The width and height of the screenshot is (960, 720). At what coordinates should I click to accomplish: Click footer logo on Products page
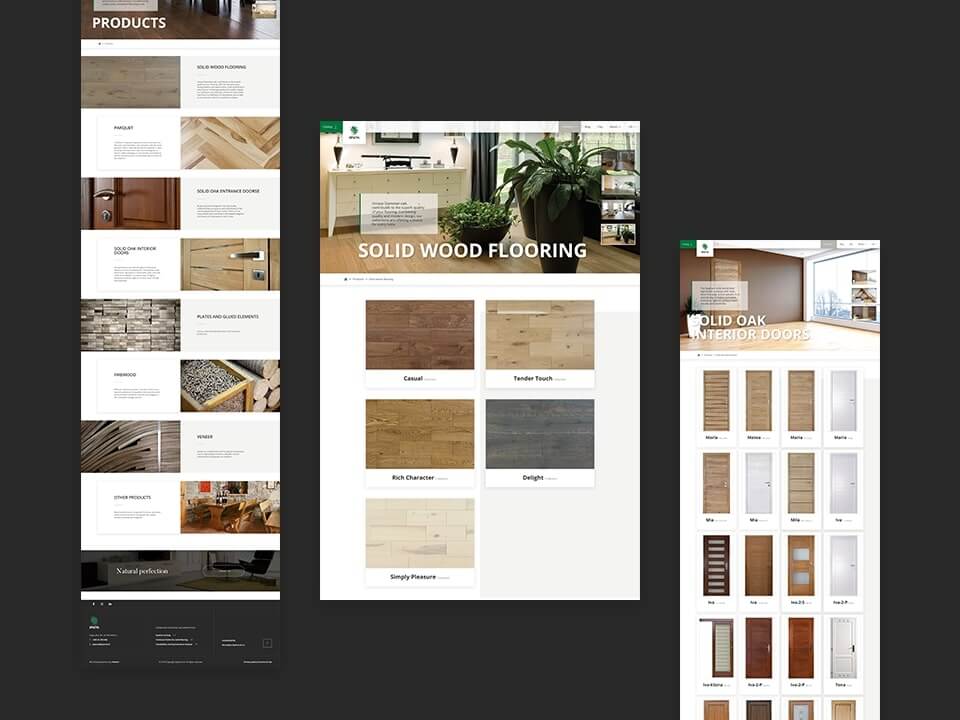[x=94, y=623]
